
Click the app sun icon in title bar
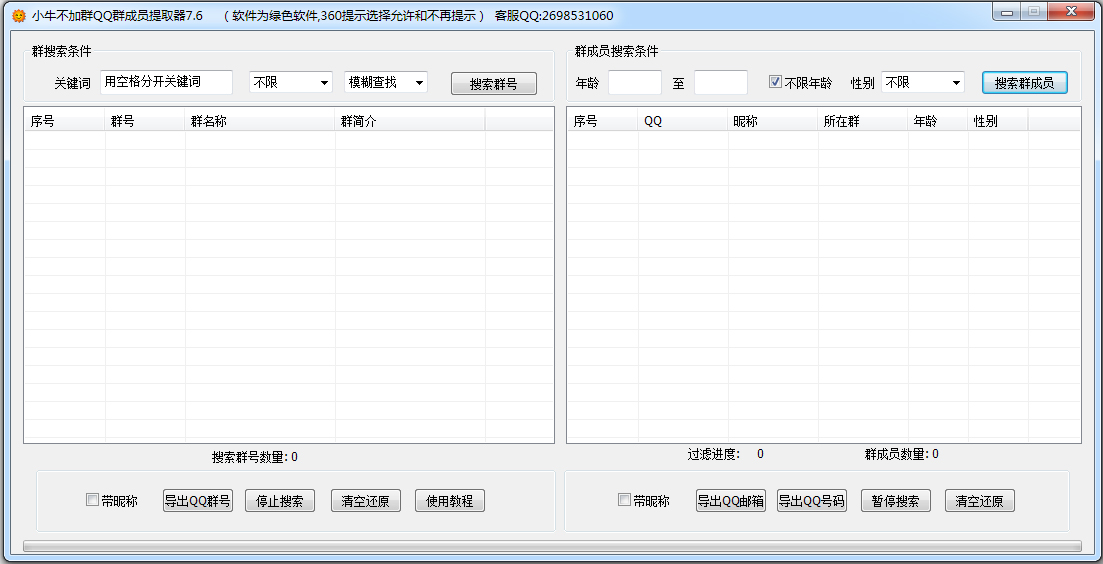tap(18, 16)
